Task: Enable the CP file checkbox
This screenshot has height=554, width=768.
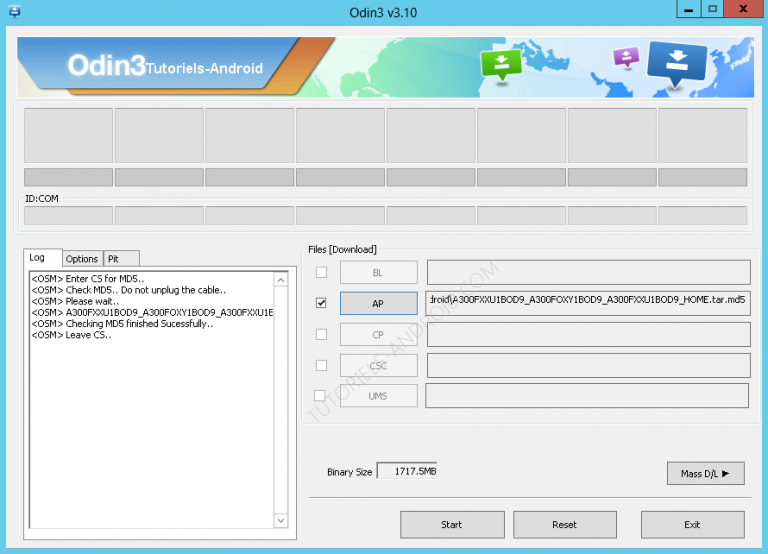Action: click(321, 335)
